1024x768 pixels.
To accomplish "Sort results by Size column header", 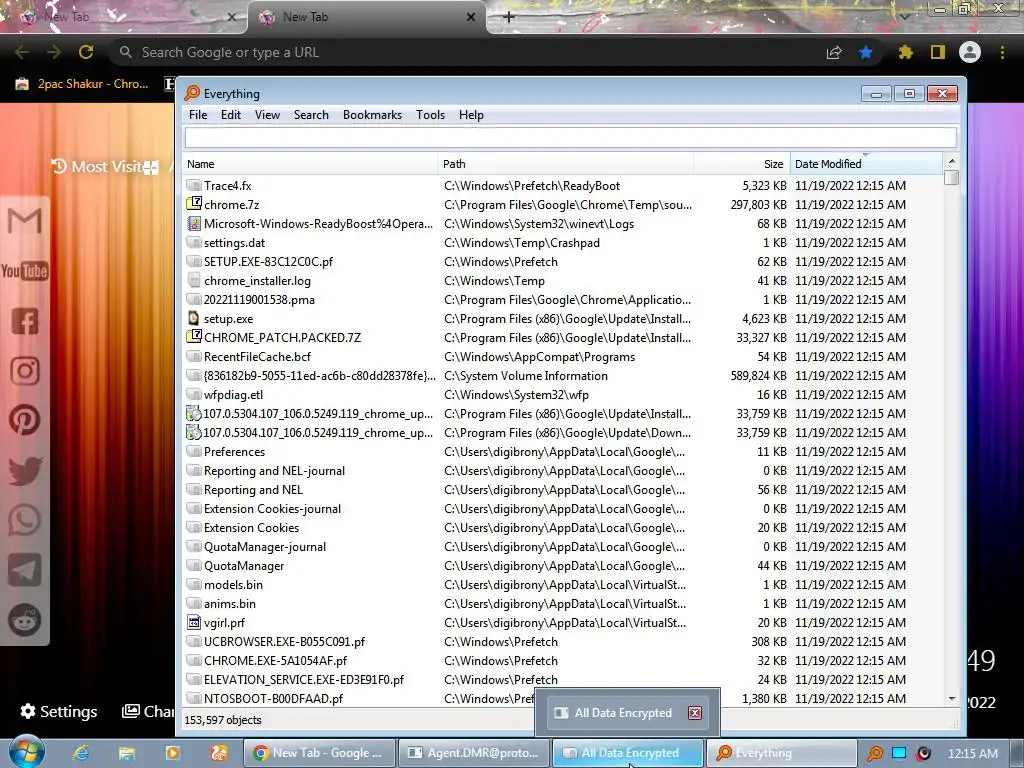I will pos(741,164).
